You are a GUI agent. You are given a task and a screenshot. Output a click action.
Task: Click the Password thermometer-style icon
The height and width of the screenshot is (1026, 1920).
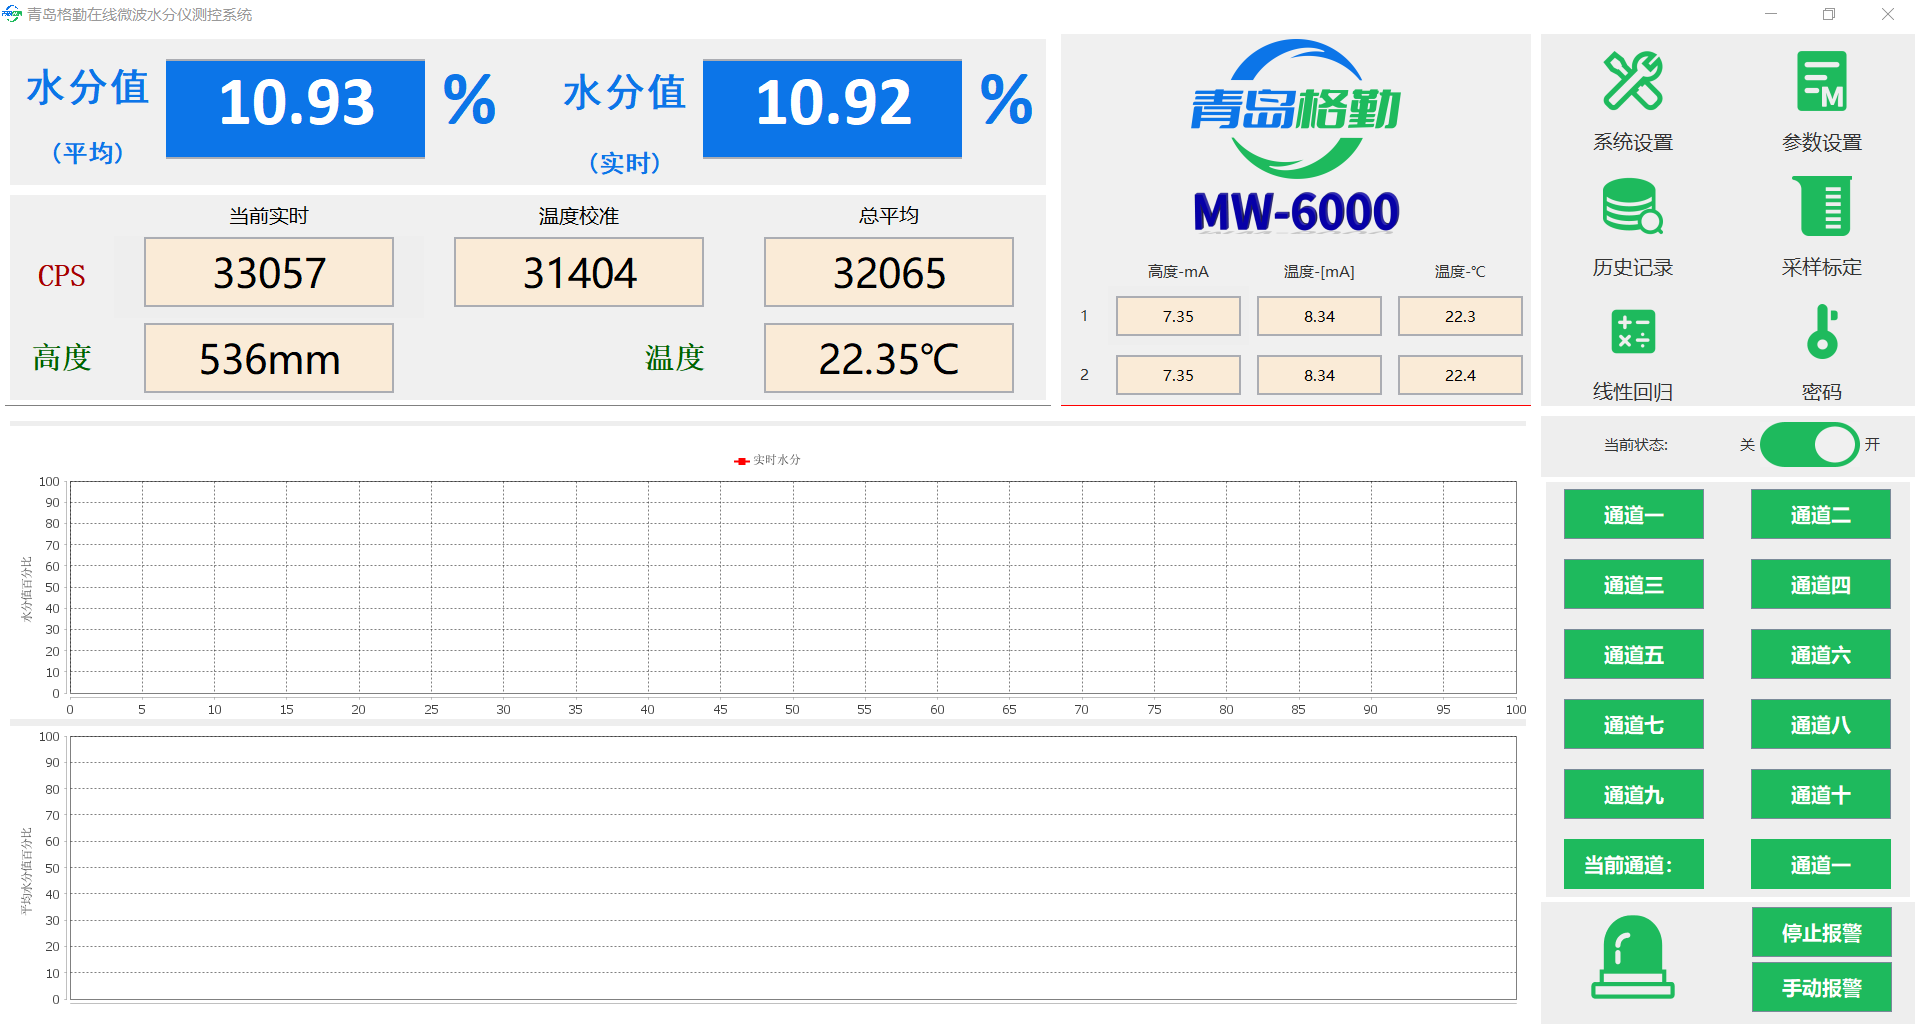pos(1821,332)
